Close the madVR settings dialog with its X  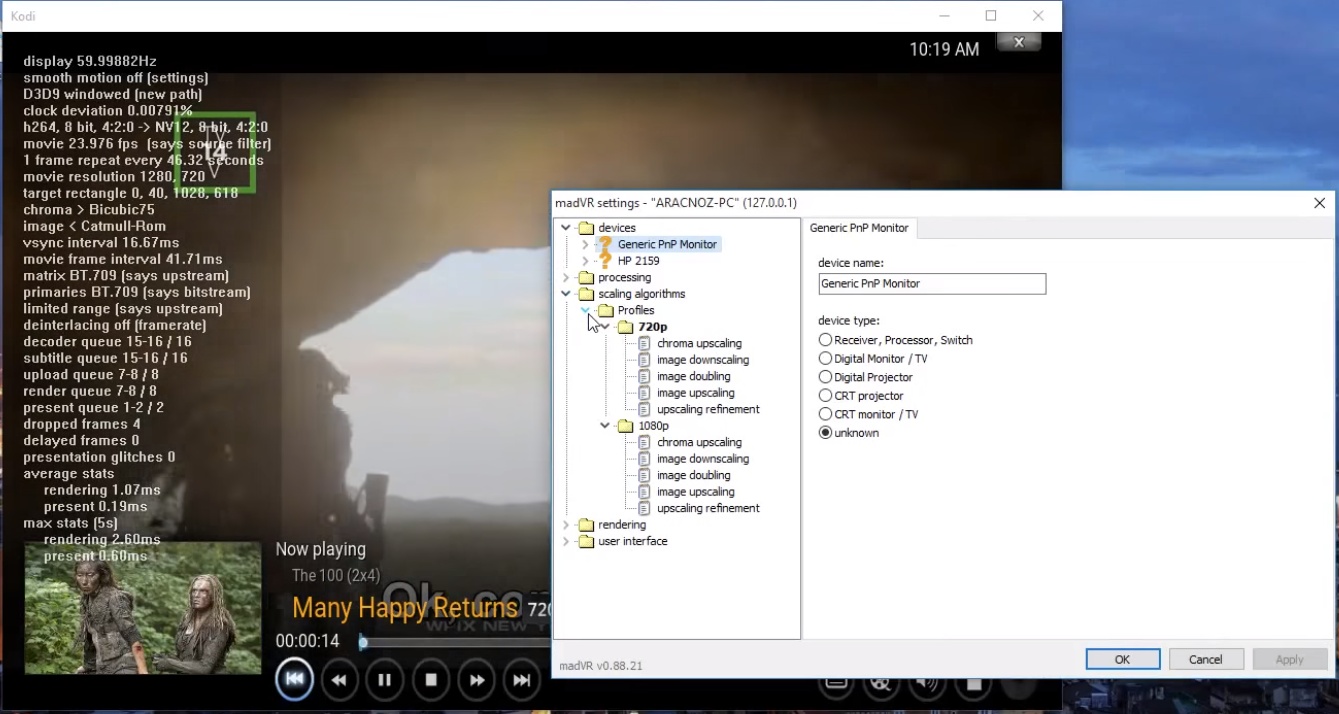point(1319,203)
